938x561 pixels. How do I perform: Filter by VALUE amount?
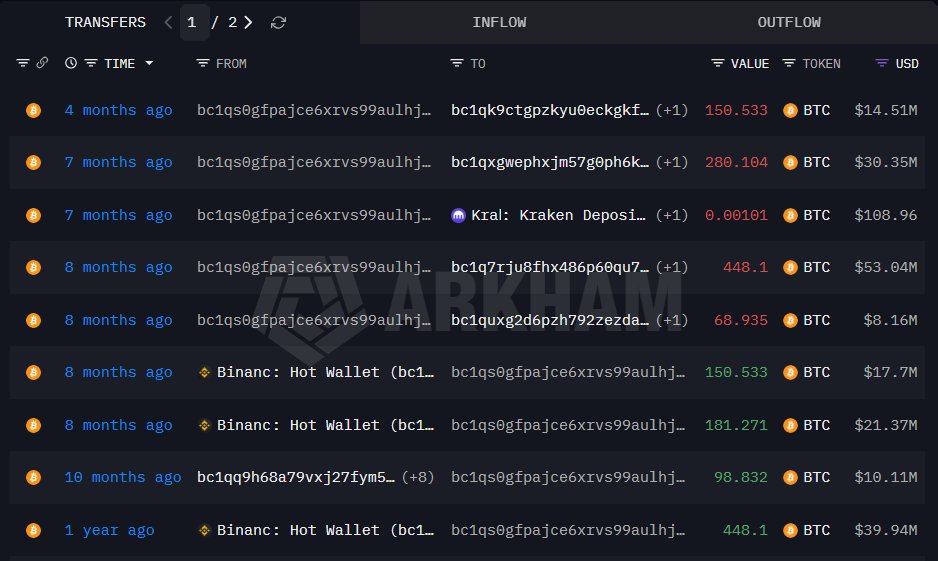click(717, 63)
